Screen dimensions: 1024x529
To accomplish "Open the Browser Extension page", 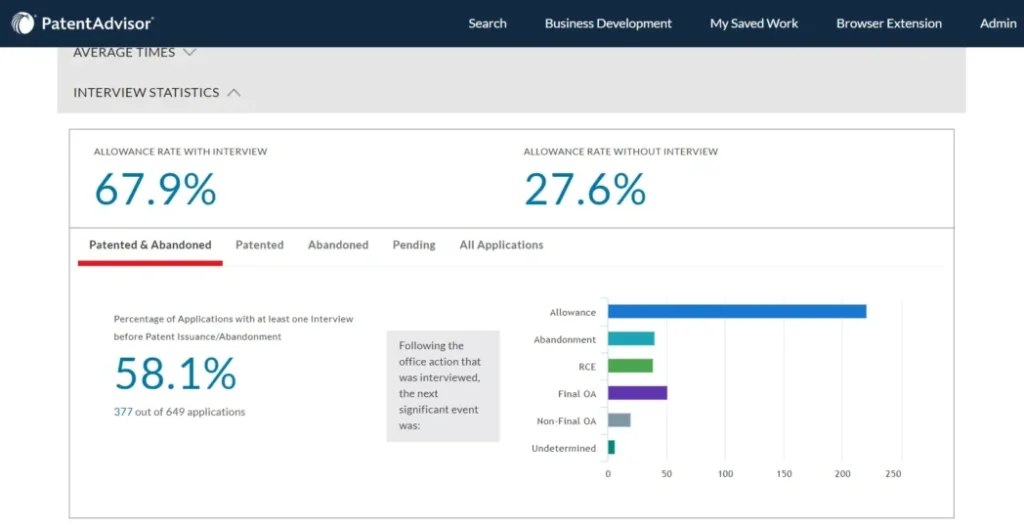I will pos(889,23).
